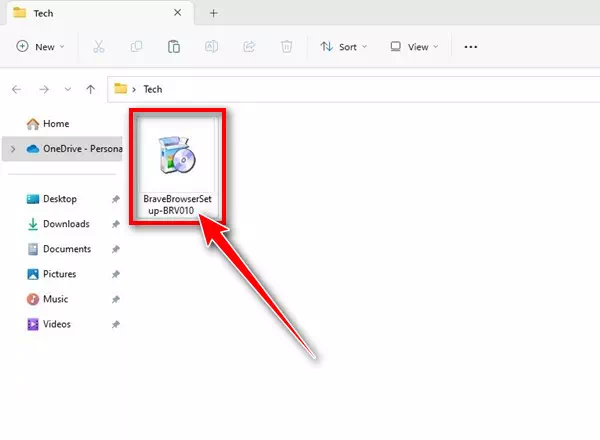Go up one folder level
The height and width of the screenshot is (440, 600).
(x=91, y=90)
